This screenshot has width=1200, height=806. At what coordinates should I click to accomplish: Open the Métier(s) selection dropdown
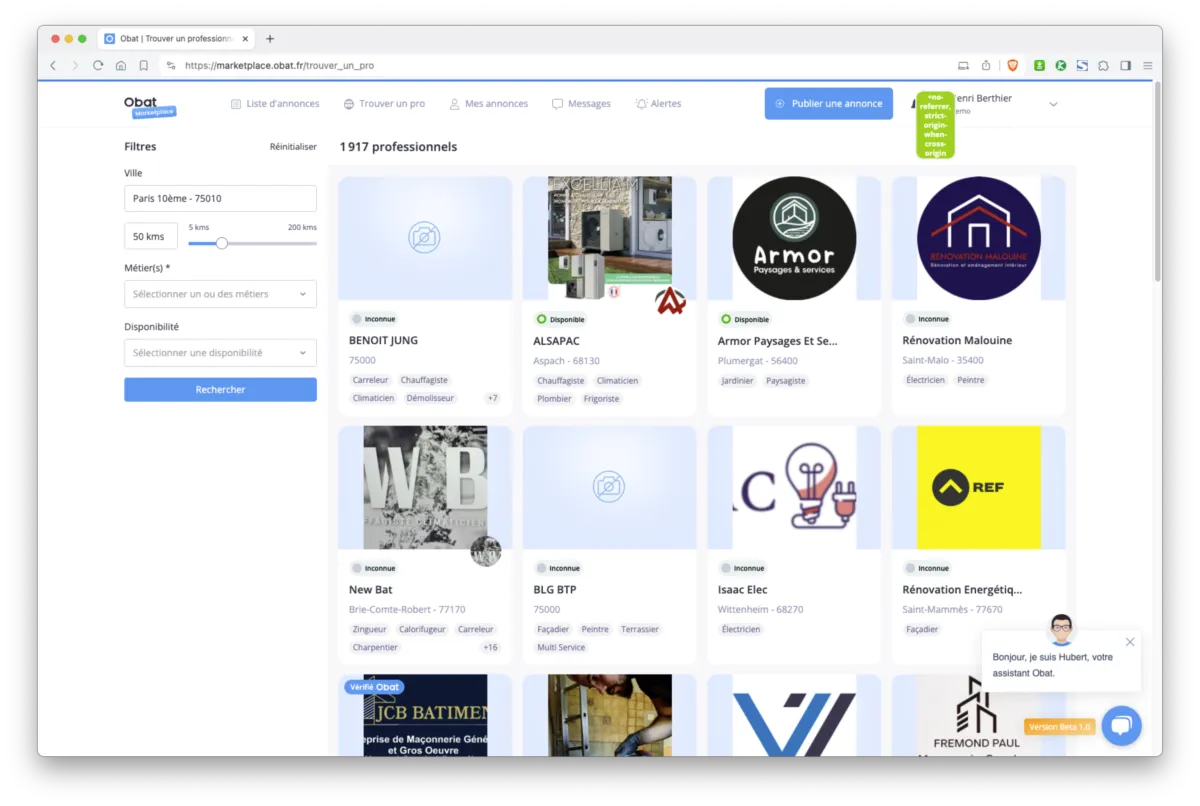220,294
